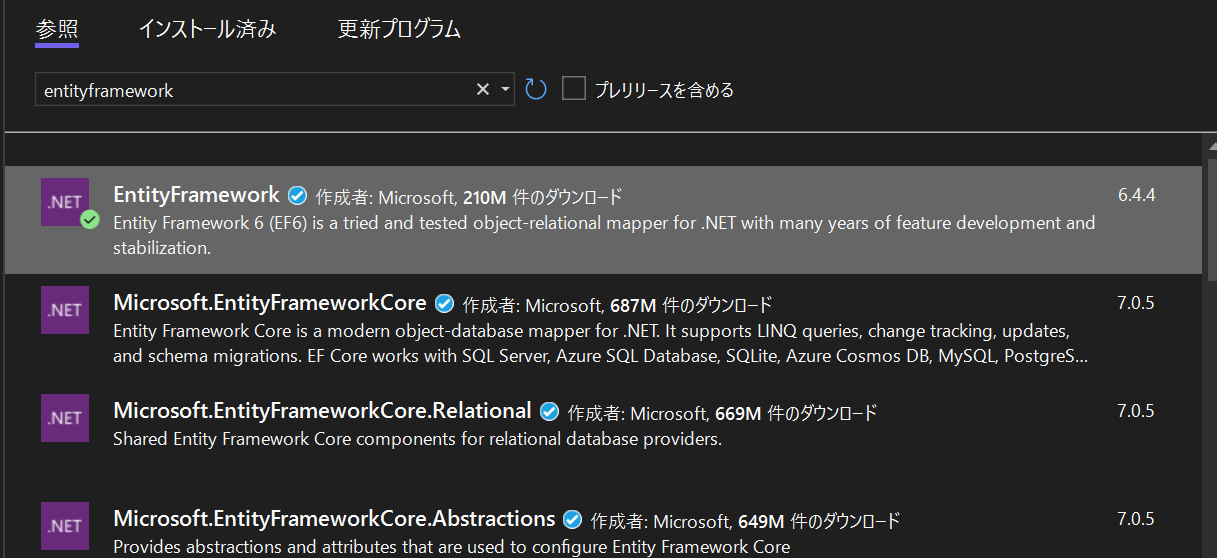Click the EntityFramework .NET package icon

tap(65, 202)
